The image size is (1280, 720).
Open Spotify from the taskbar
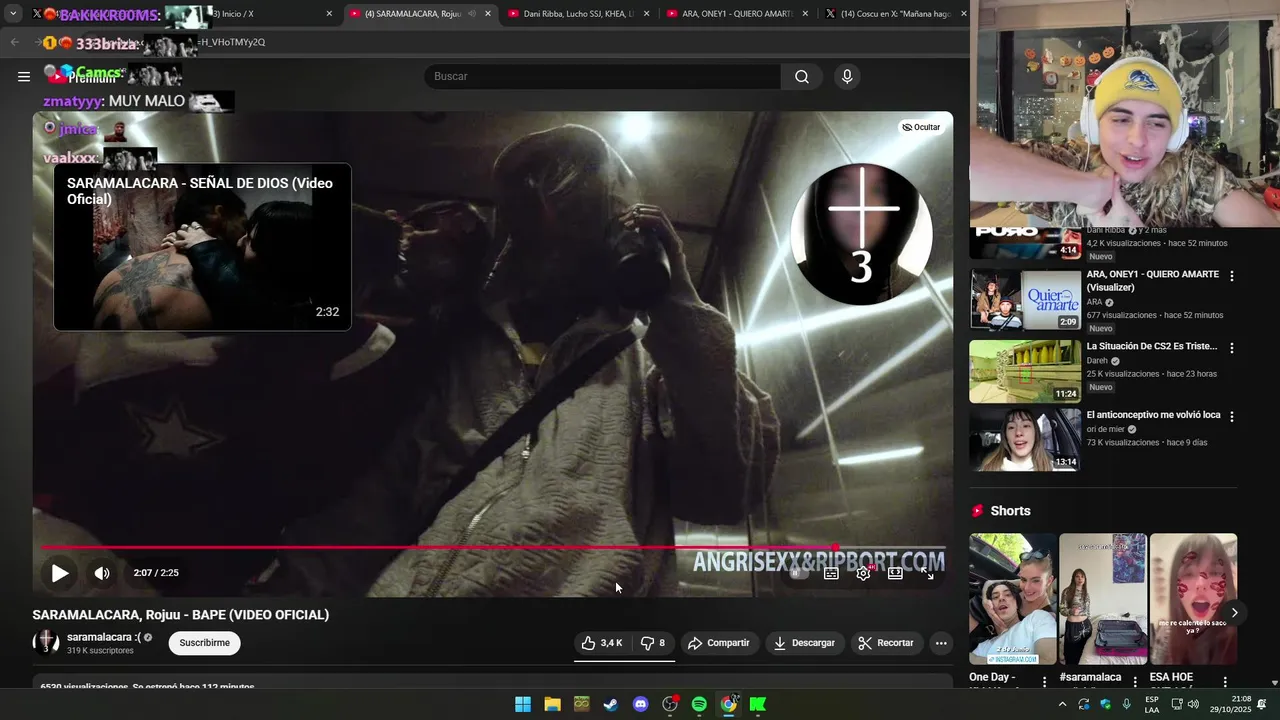(x=699, y=704)
